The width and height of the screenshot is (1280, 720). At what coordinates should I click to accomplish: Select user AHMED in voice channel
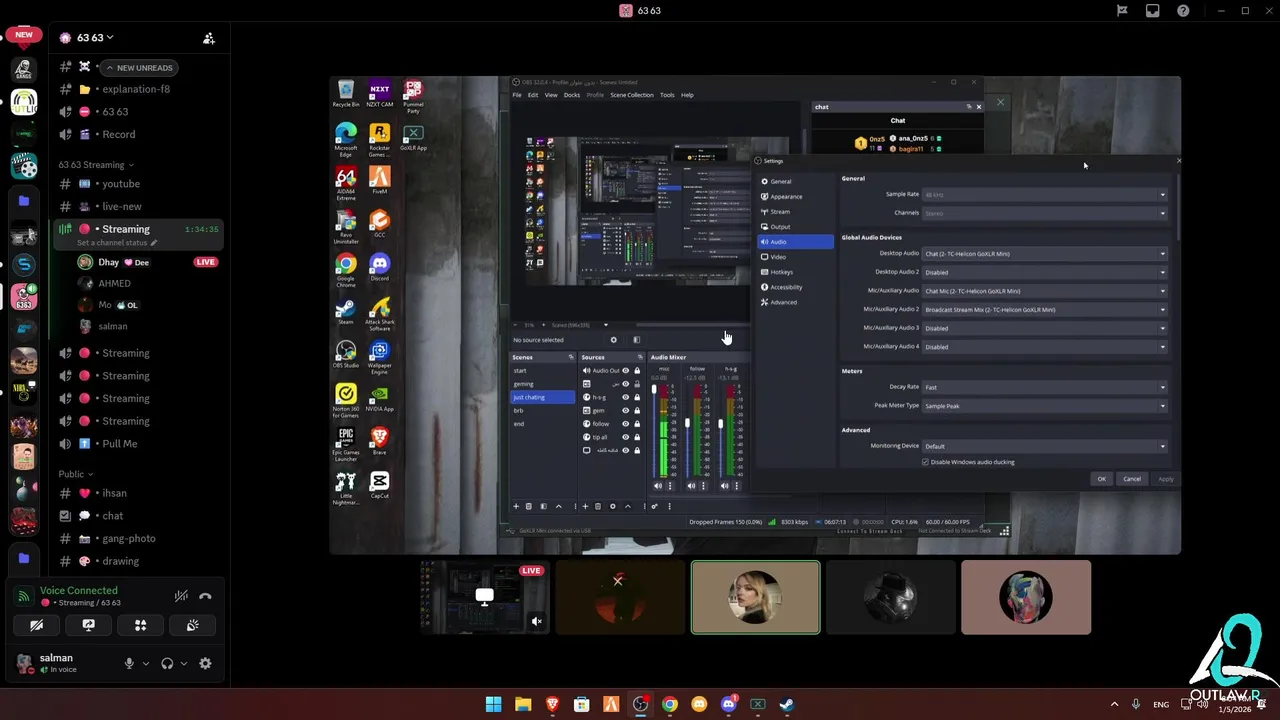(114, 284)
